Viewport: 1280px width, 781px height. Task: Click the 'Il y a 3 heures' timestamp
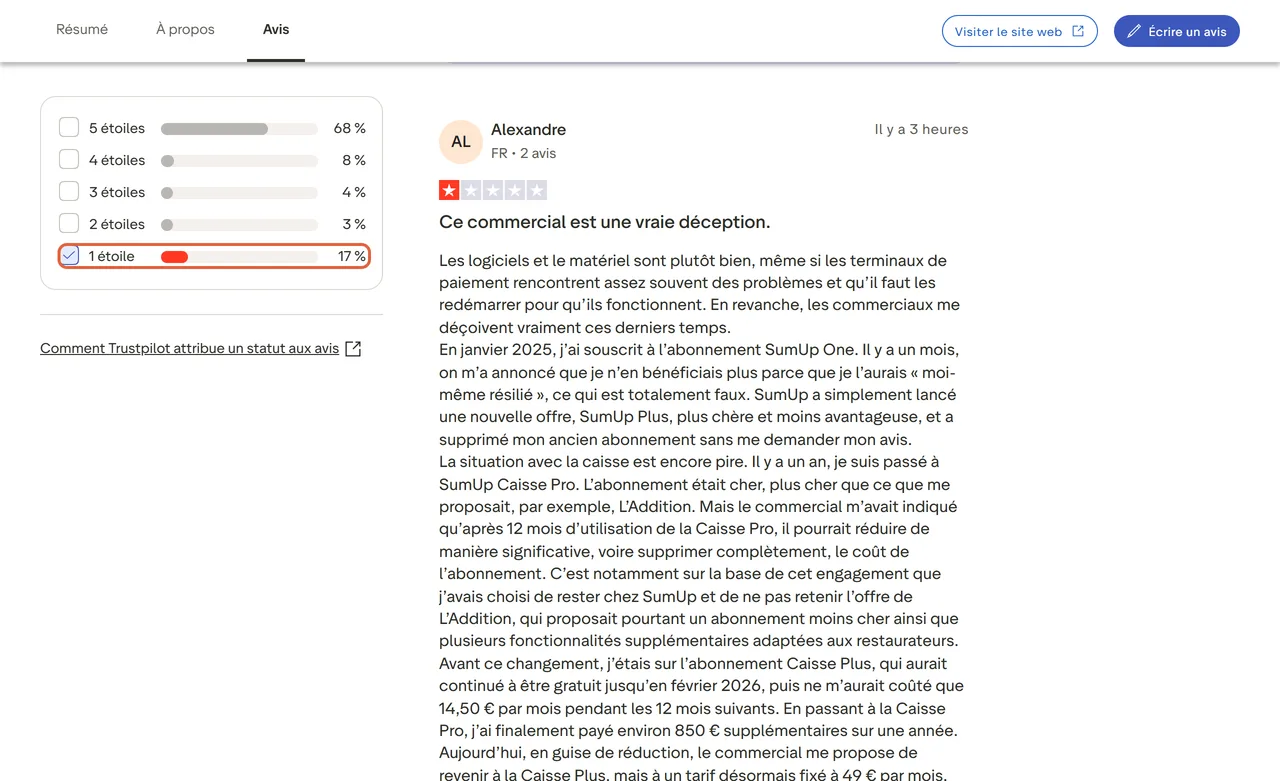pyautogui.click(x=921, y=129)
